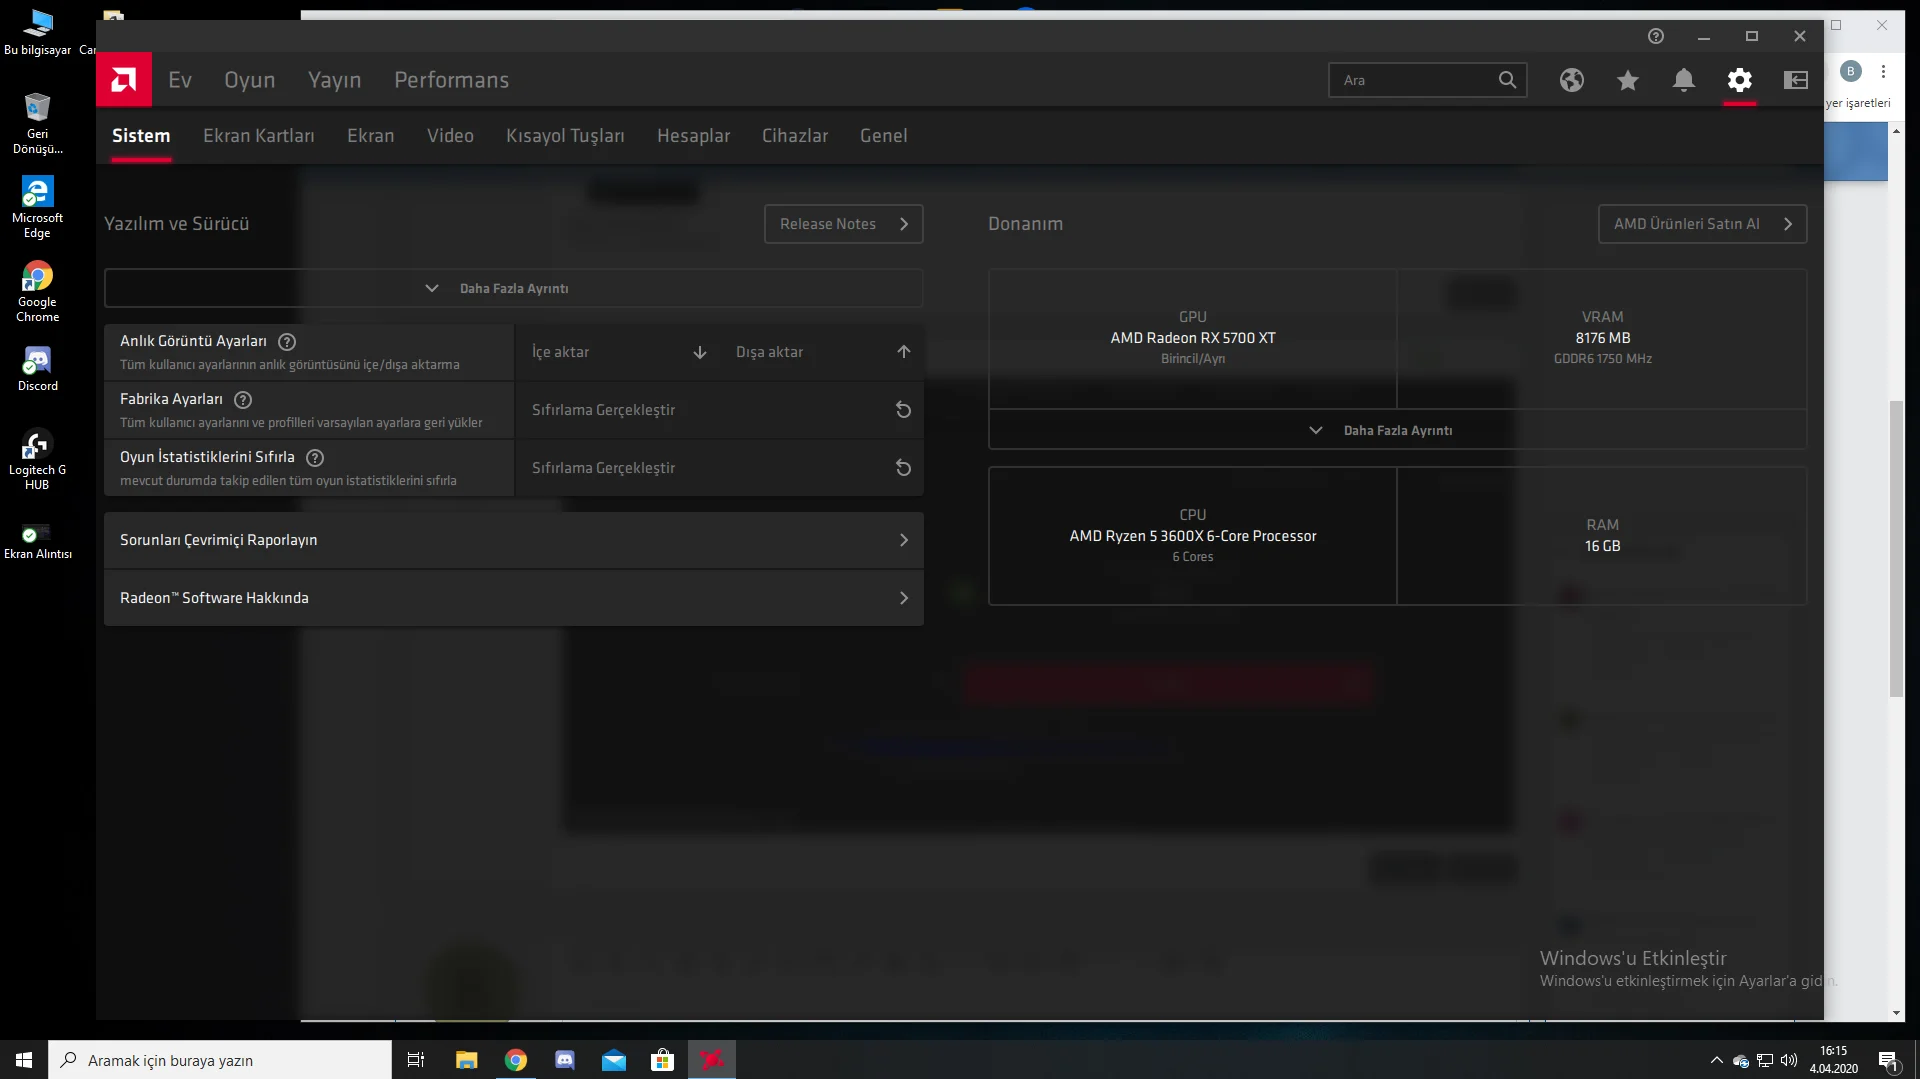Show help for Fabrika Ayarları
This screenshot has width=1920, height=1079.
coord(243,400)
